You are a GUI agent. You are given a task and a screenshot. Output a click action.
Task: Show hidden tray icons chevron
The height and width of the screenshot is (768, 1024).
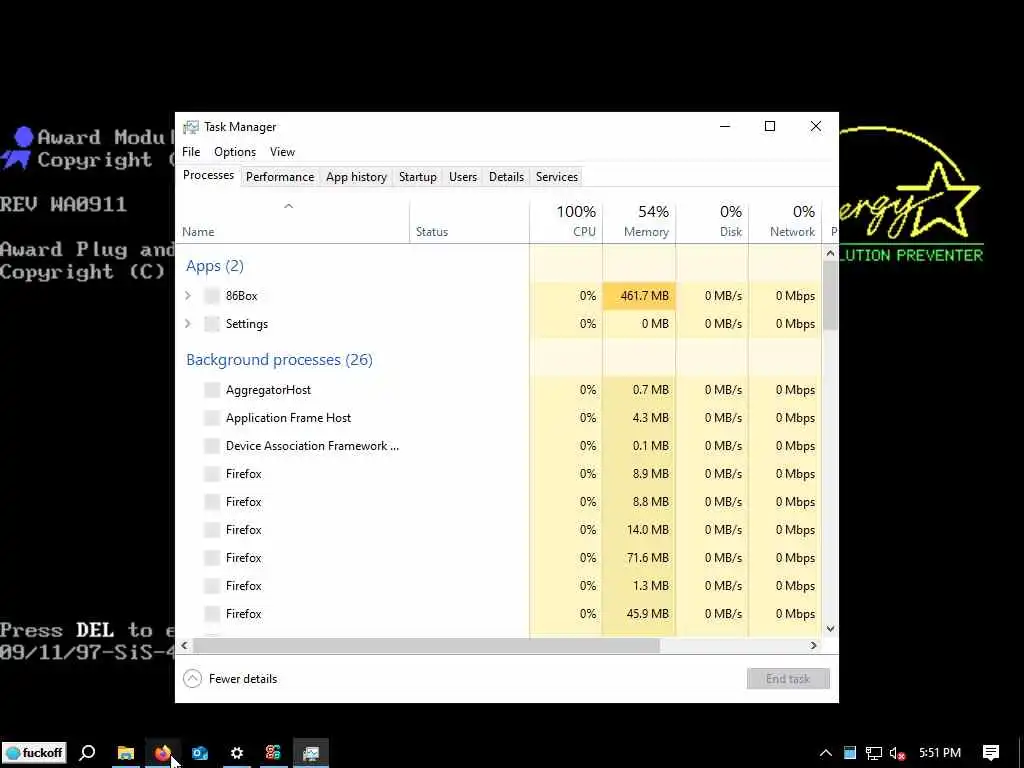coord(825,753)
